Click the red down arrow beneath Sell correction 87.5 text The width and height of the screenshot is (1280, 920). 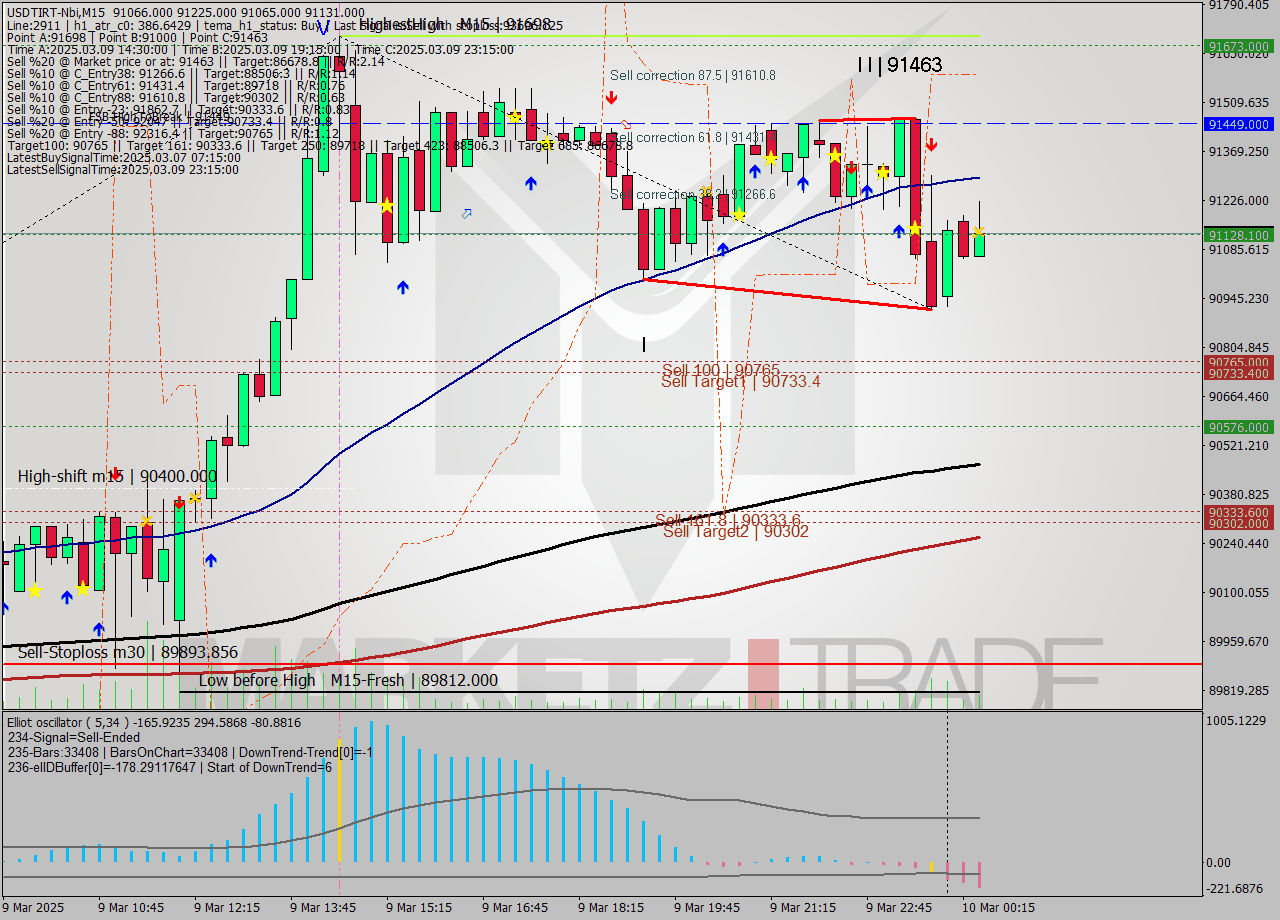coord(610,98)
